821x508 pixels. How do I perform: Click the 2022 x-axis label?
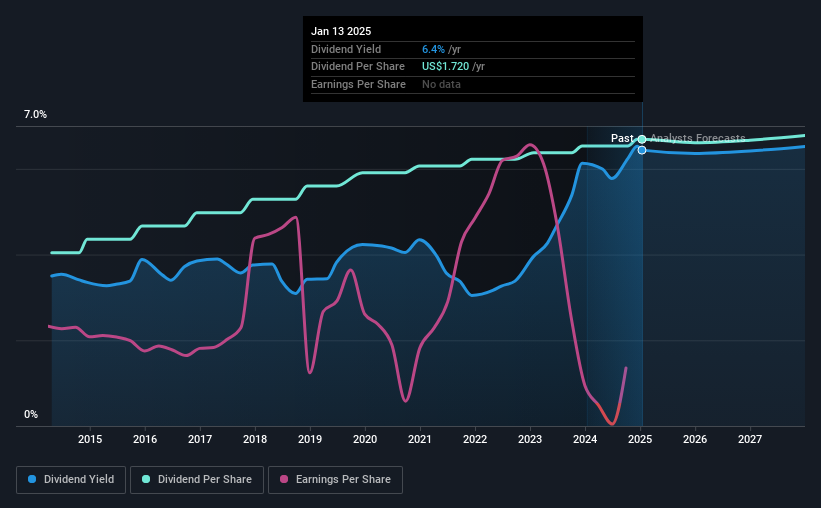pyautogui.click(x=475, y=439)
